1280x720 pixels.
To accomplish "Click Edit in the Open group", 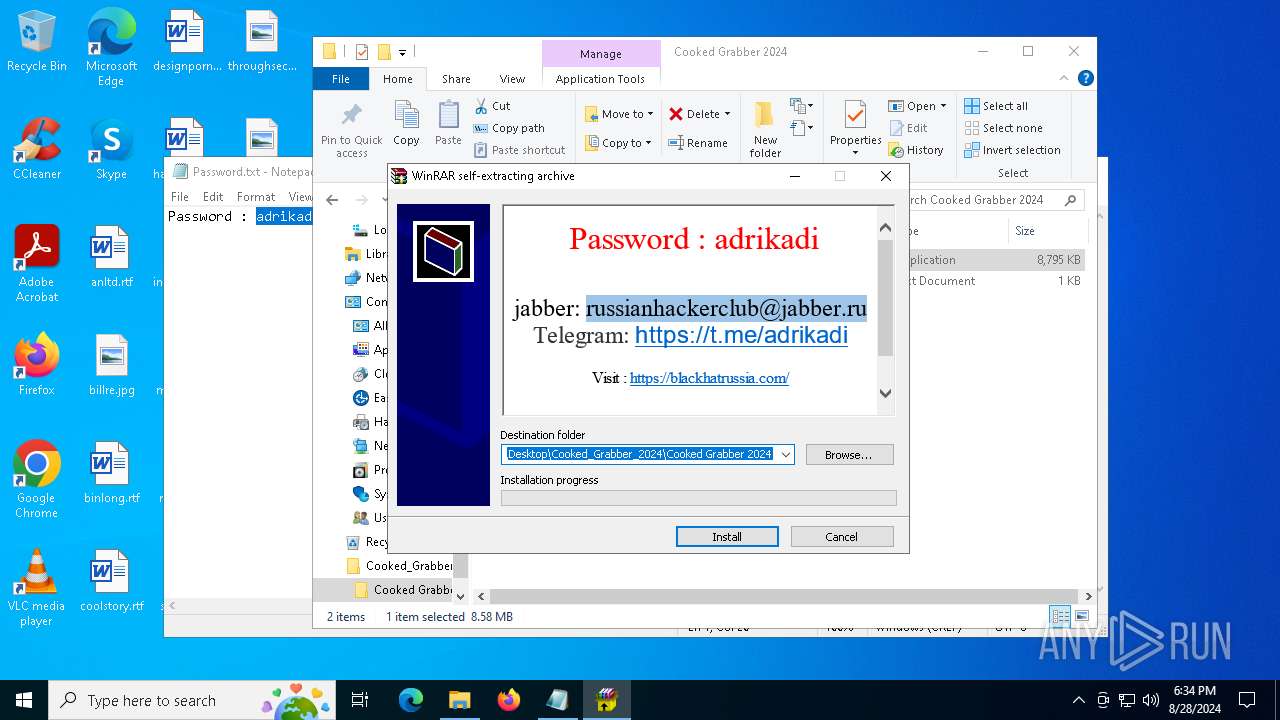I will [x=908, y=128].
